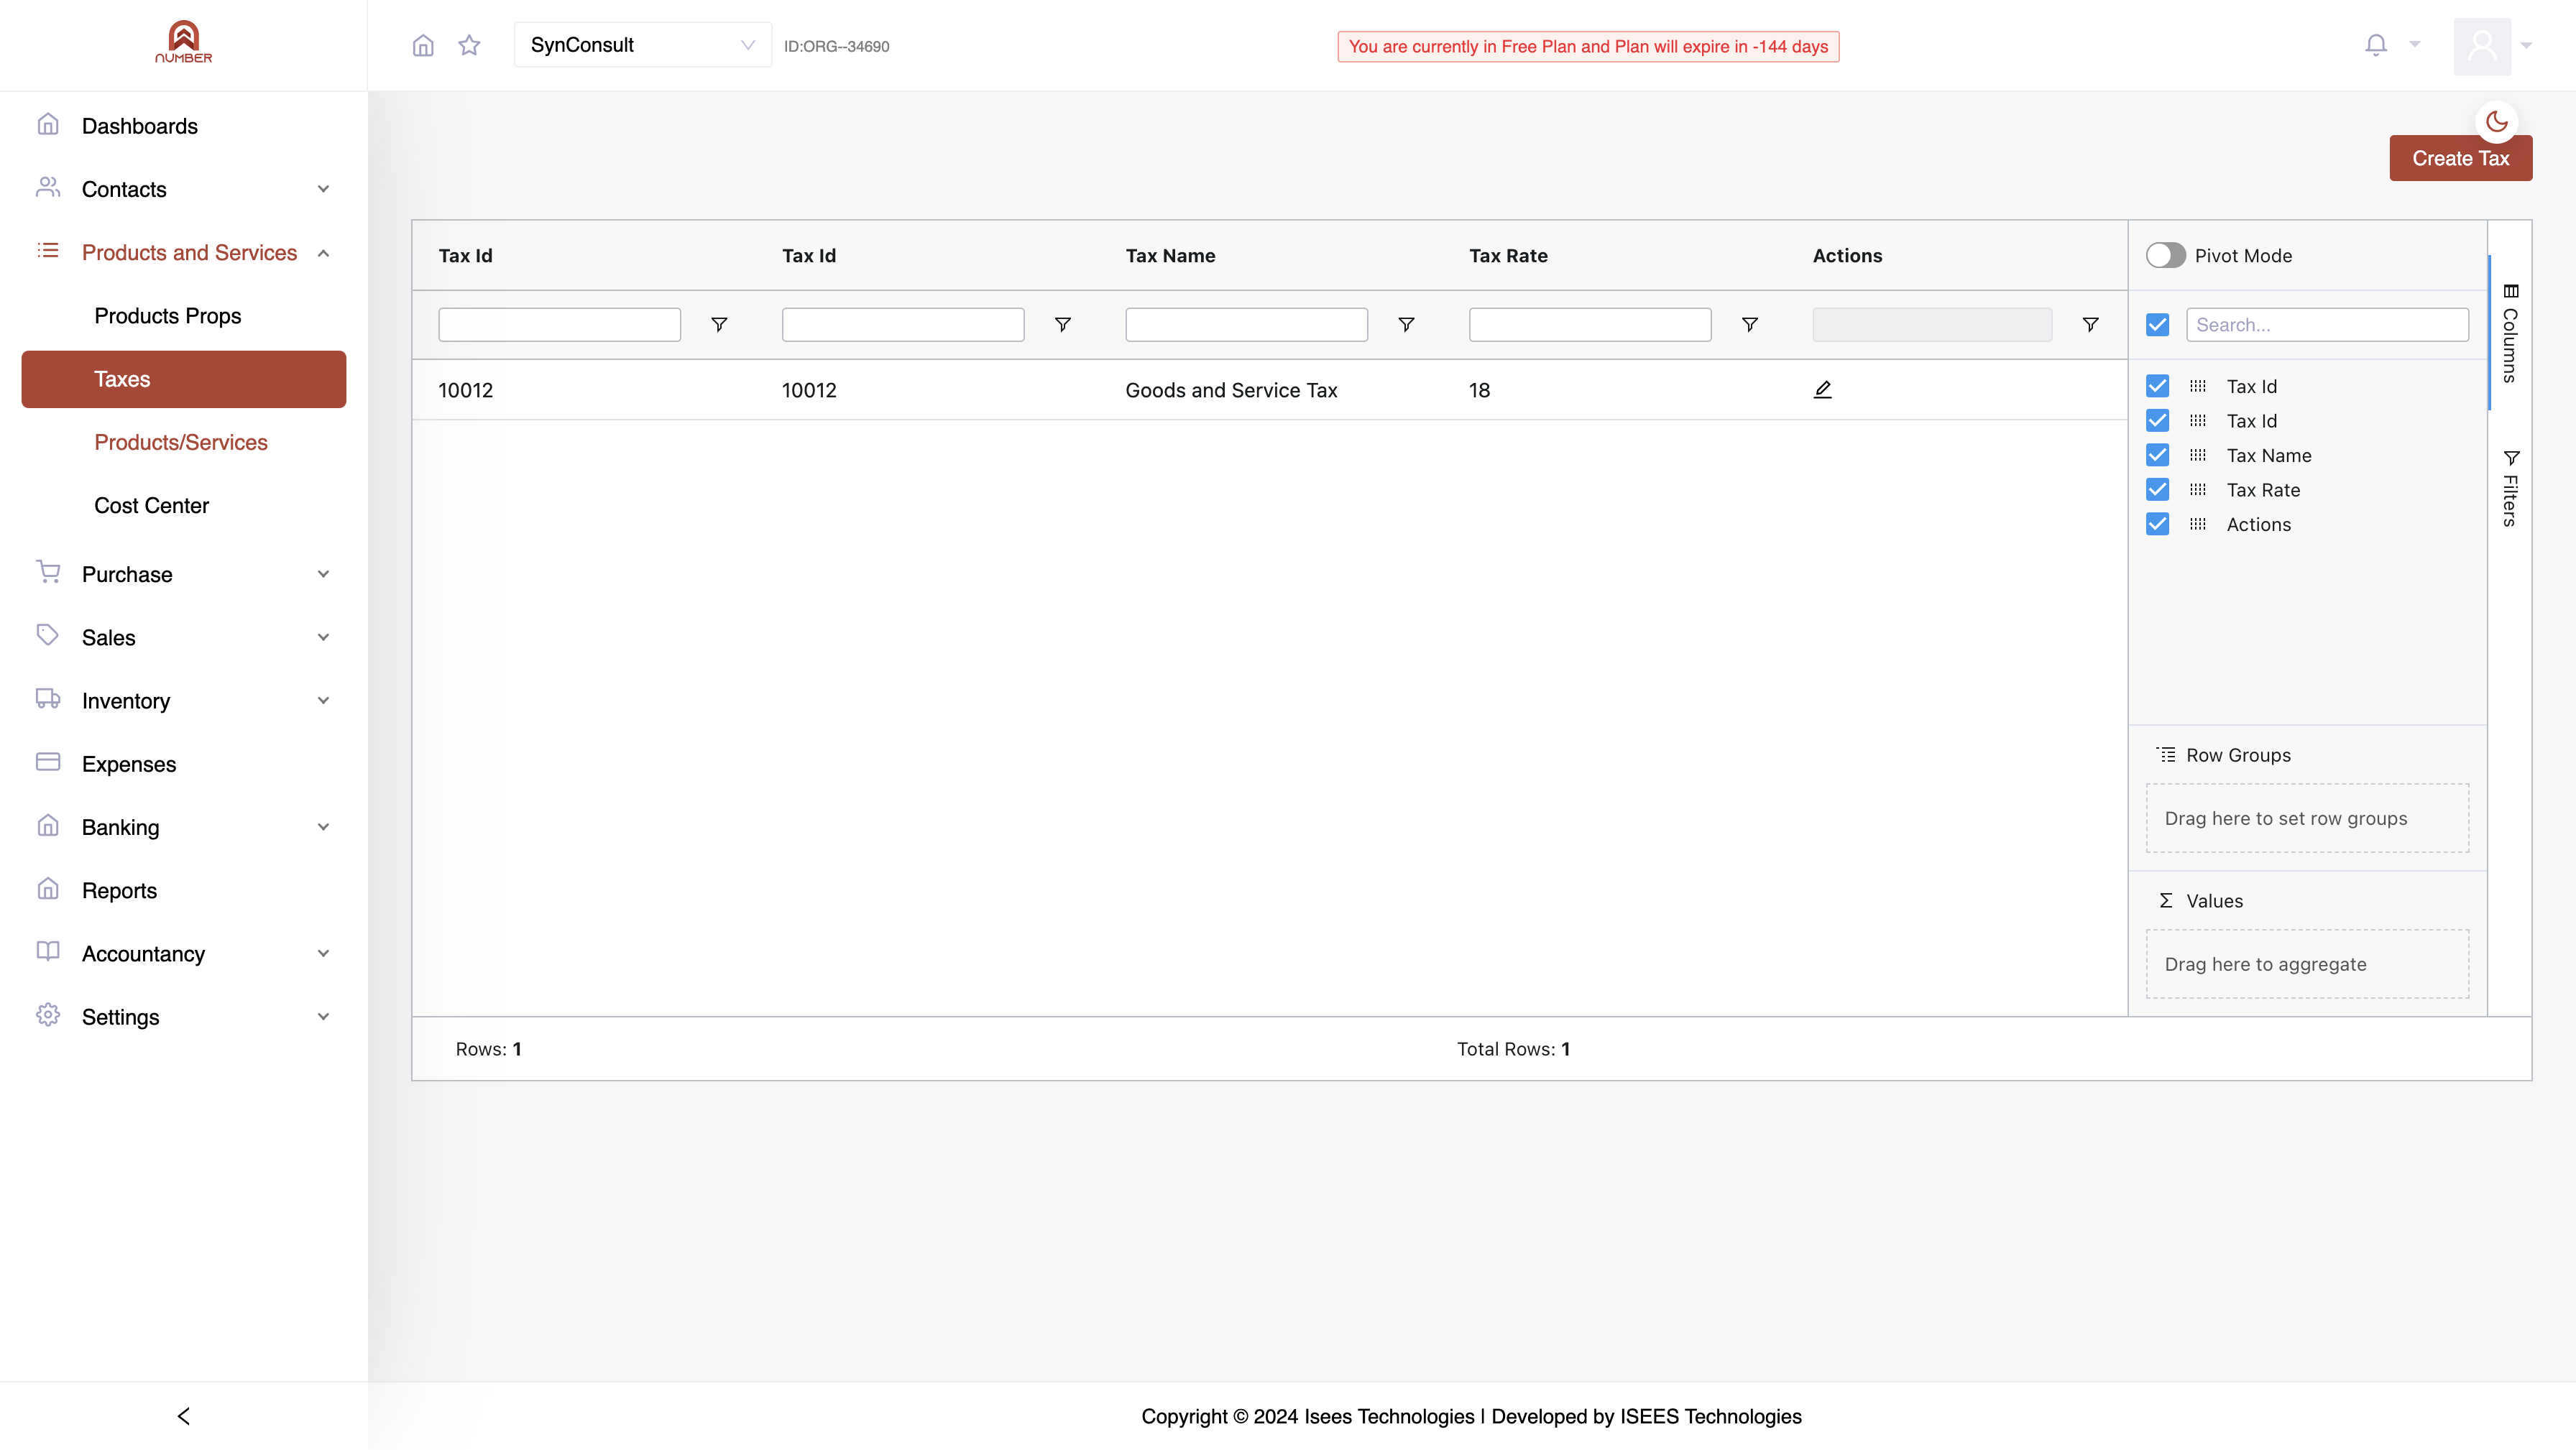Screen dimensions: 2576x1450
Task: Click the Tax Name filter input
Action: pyautogui.click(x=1246, y=324)
